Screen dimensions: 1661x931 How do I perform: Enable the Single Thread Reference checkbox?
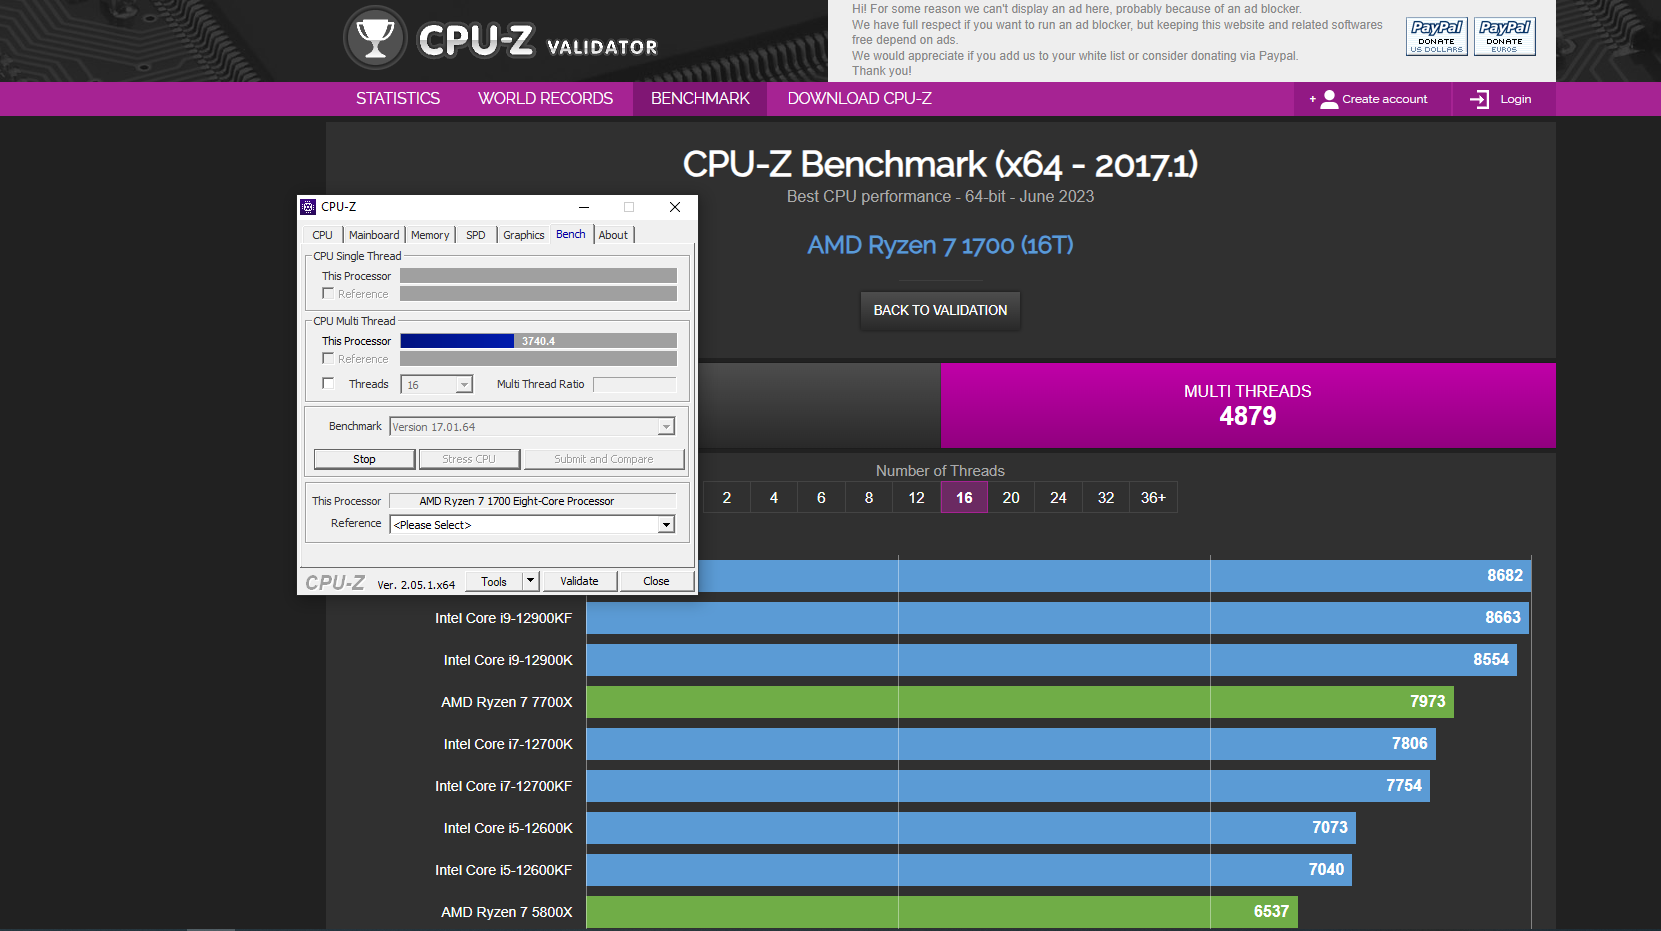click(328, 293)
